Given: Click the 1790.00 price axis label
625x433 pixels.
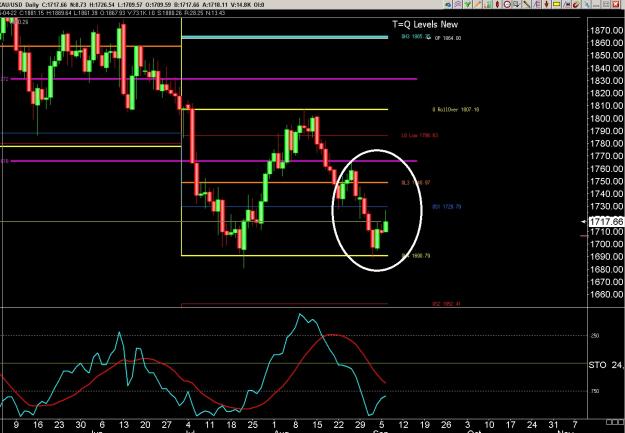Looking at the screenshot, I should [606, 131].
